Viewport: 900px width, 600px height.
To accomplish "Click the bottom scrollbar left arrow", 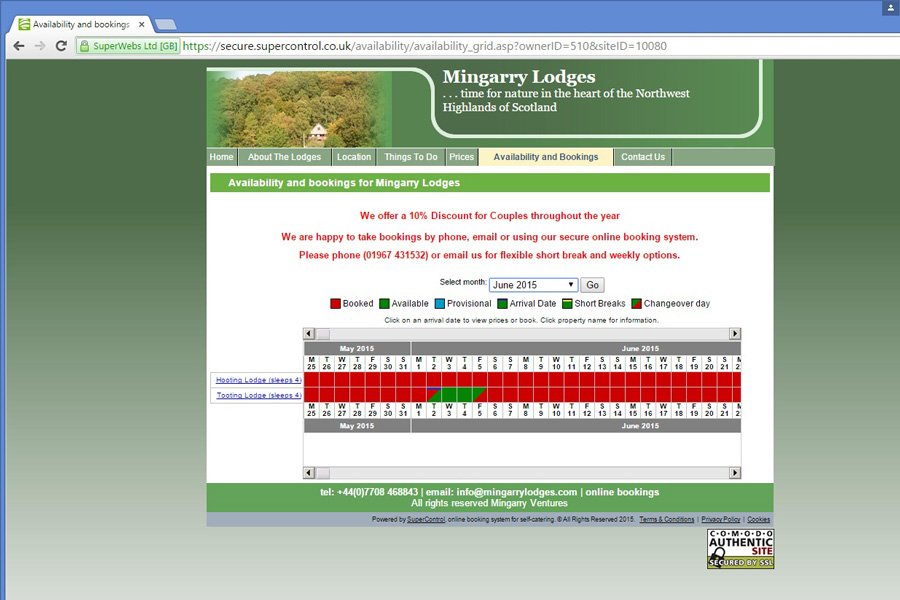I will (x=309, y=473).
